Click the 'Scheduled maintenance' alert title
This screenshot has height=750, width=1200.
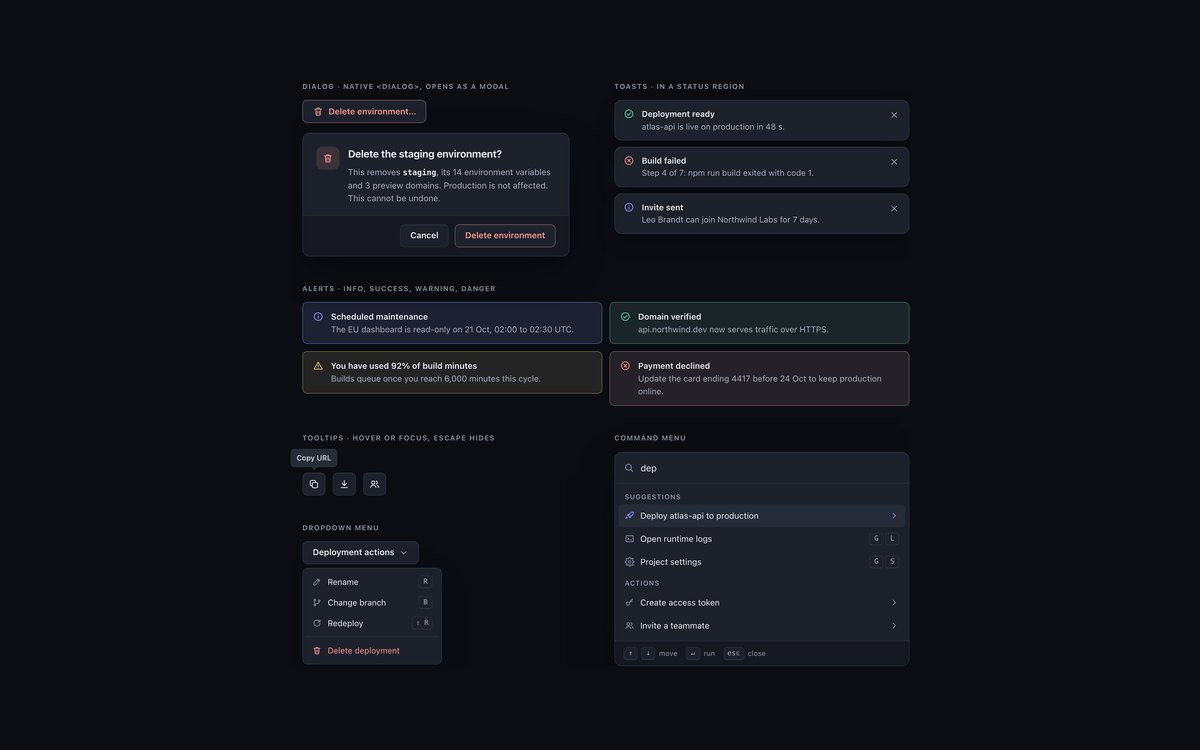click(379, 317)
